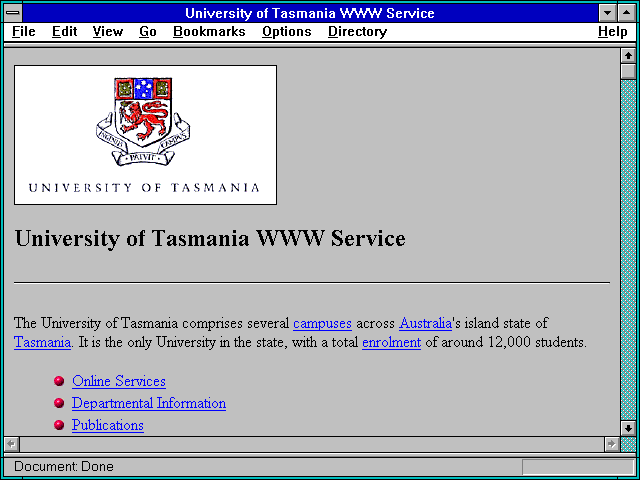Follow the Australia link
The image size is (640, 480).
coord(425,323)
